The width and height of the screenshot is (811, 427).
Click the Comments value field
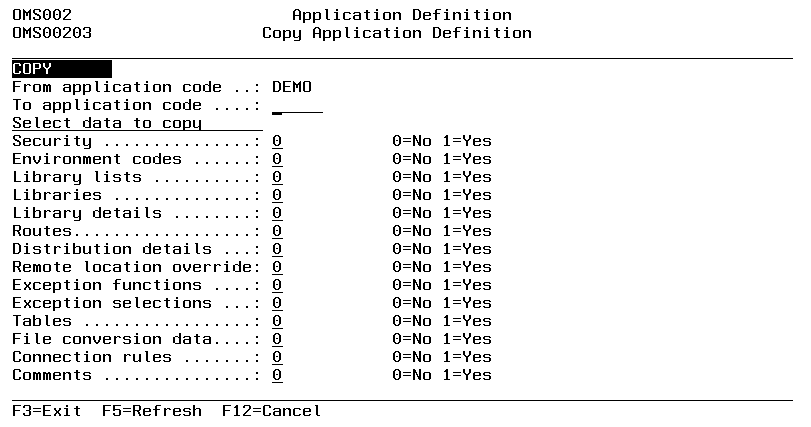[277, 375]
